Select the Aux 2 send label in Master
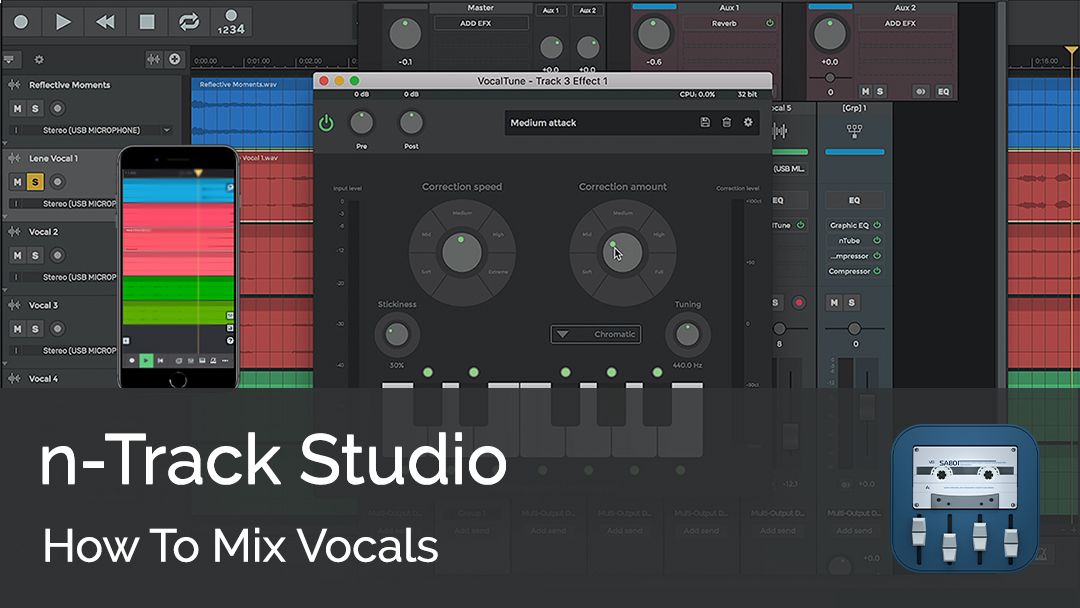The image size is (1080, 608). [x=588, y=10]
